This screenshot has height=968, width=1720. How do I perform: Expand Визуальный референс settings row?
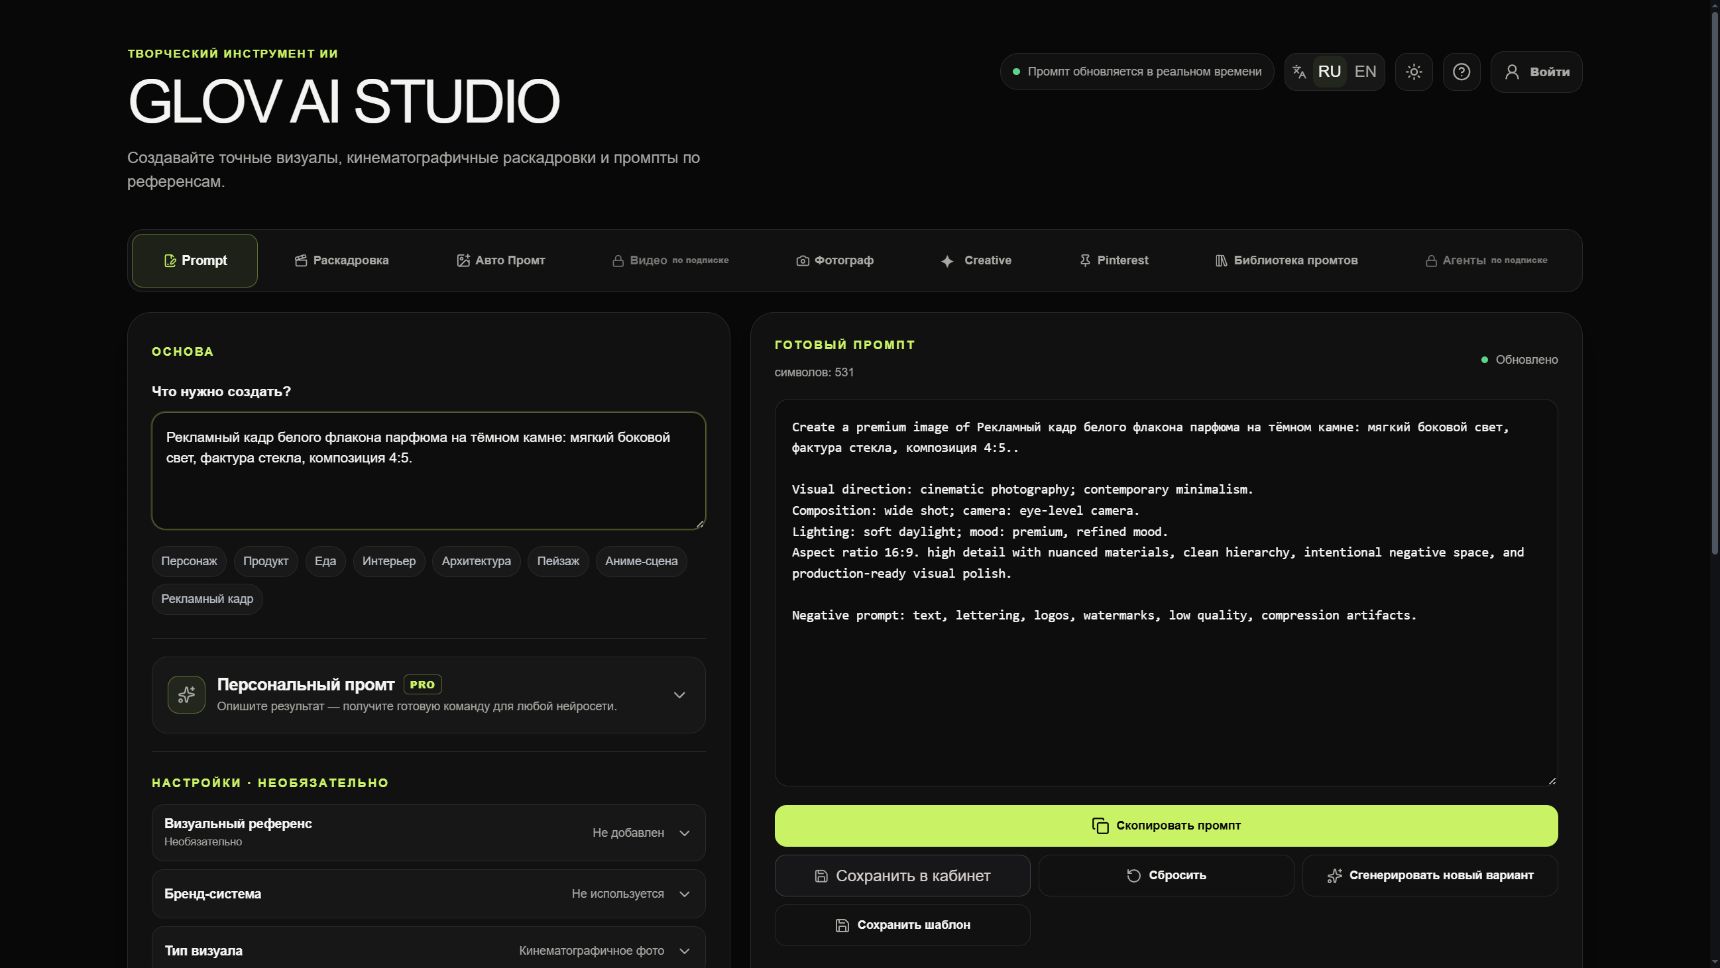429,833
